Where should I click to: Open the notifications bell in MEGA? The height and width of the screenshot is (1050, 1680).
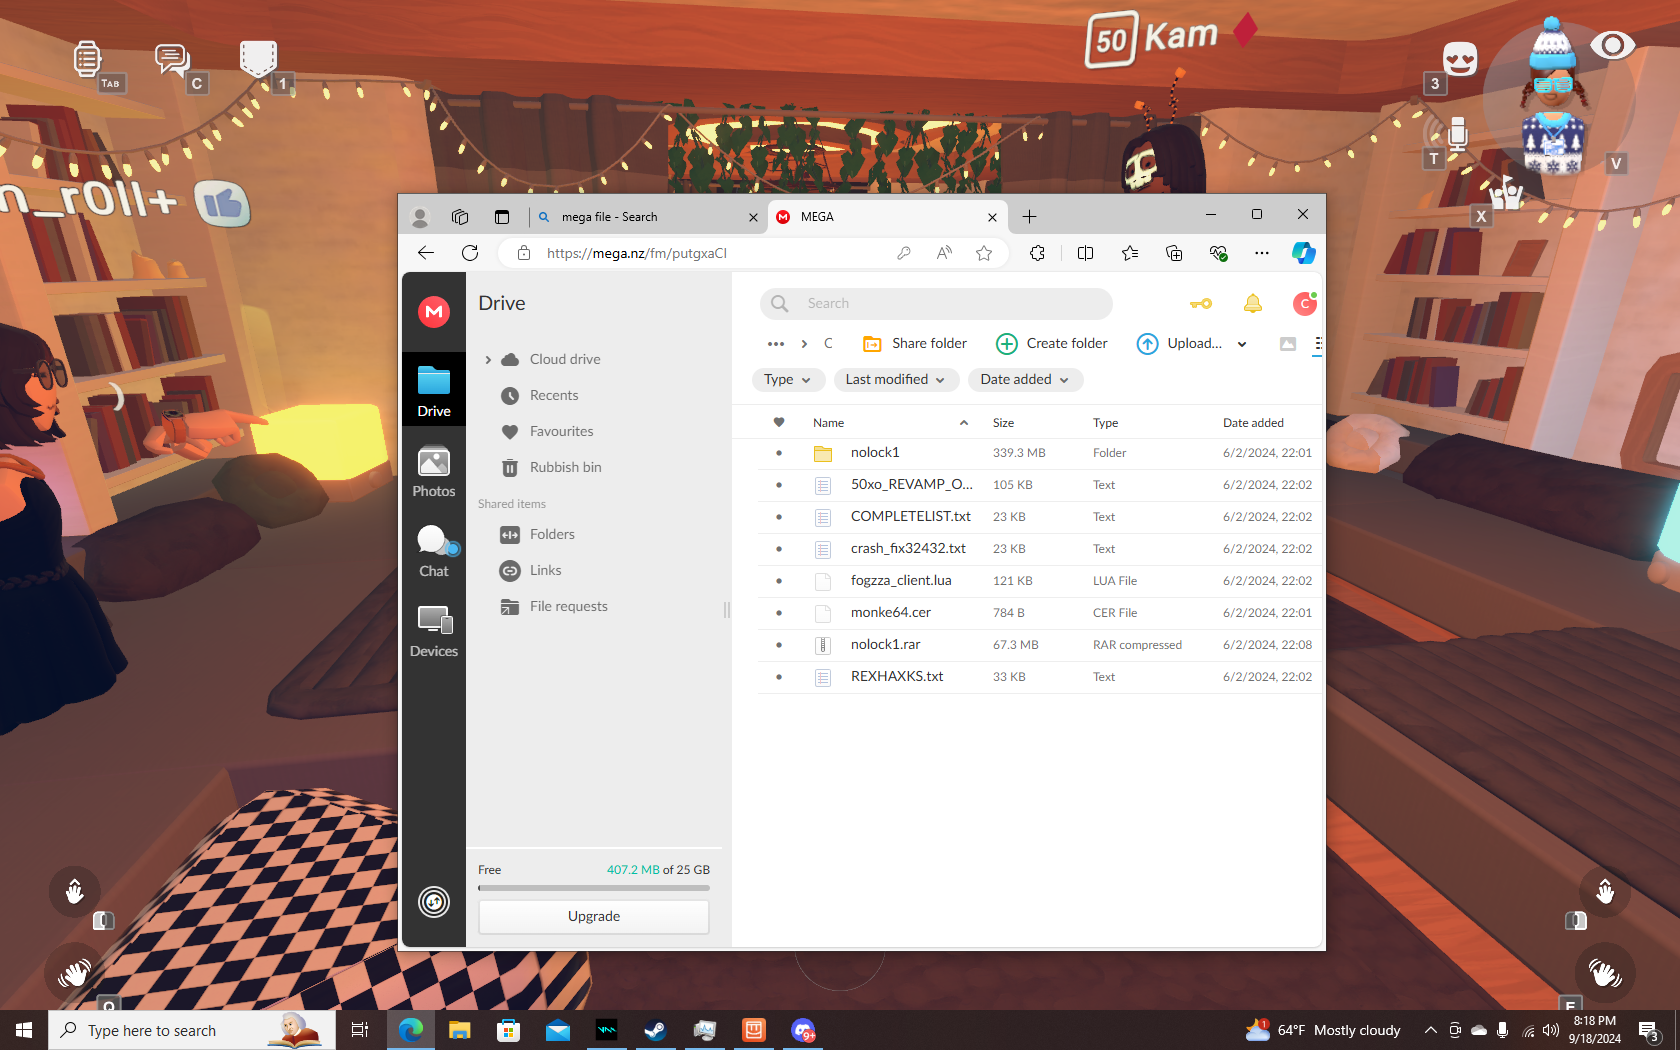point(1253,303)
